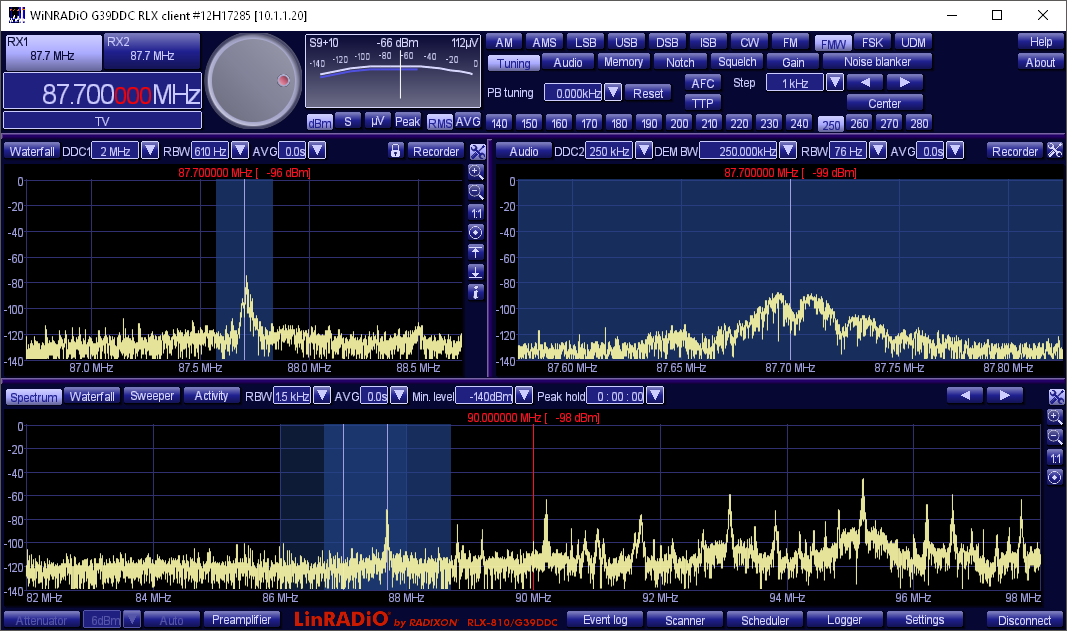
Task: Open the Memory tab in the receiver controls
Action: (x=623, y=61)
